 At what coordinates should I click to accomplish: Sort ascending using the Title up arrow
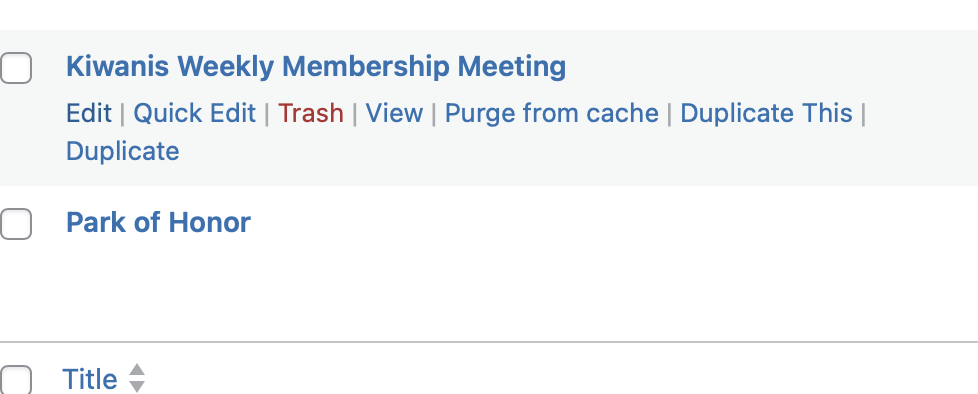click(x=137, y=370)
